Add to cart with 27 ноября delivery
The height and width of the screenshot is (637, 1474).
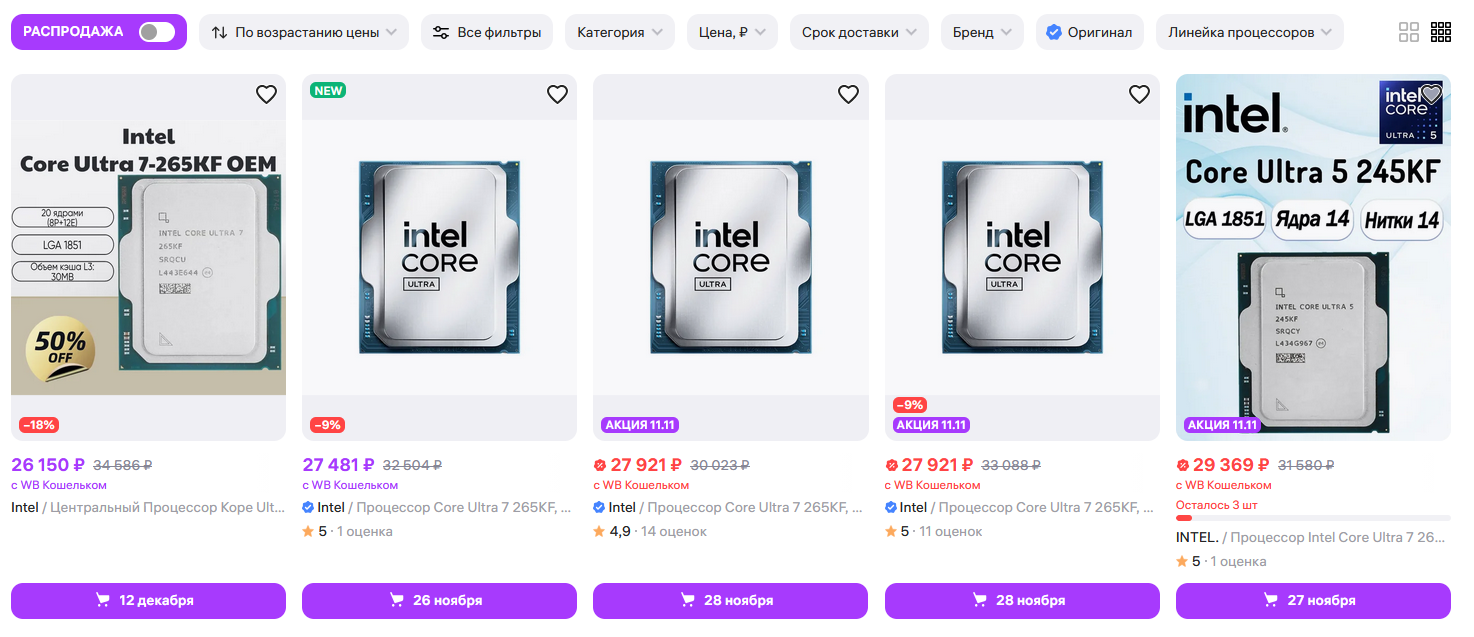[1313, 601]
